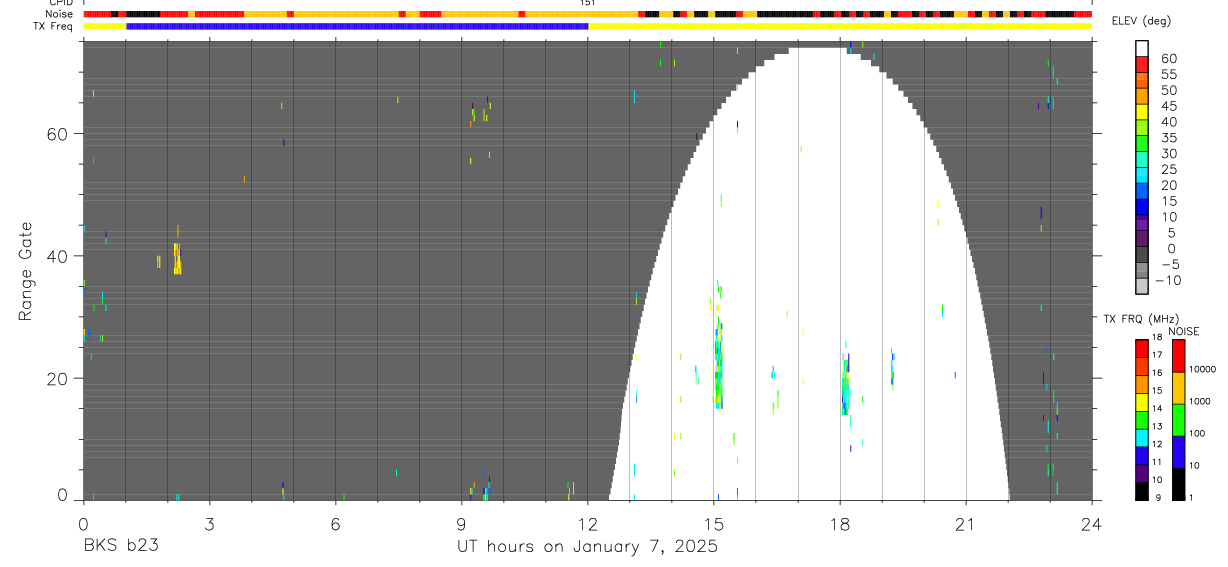This screenshot has width=1228, height=567.
Task: Click x-axis tick label '12'
Action: (587, 523)
